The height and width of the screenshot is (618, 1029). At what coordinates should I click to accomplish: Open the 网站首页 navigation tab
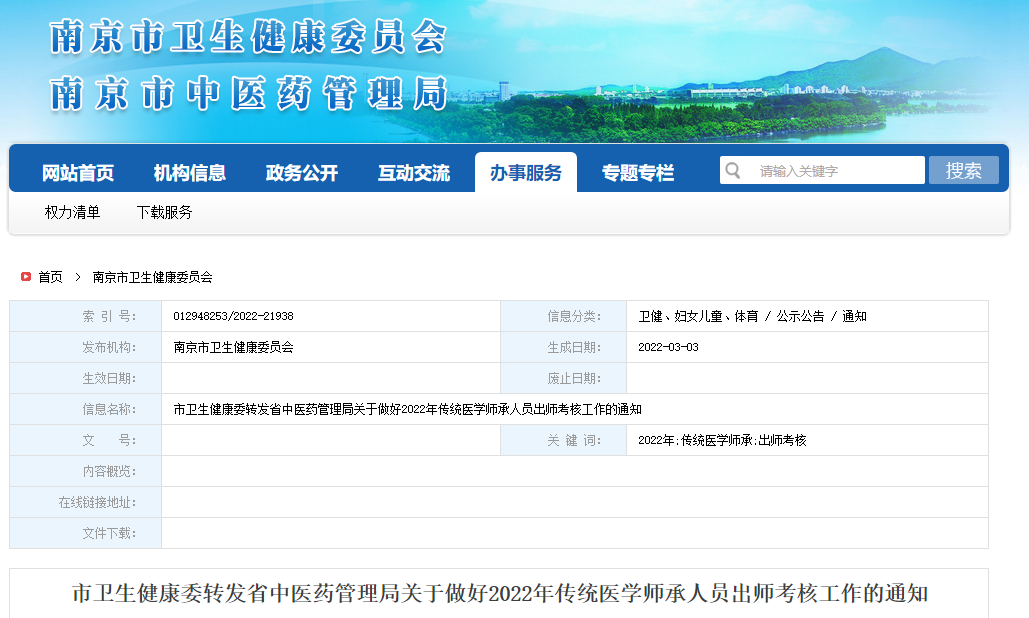[78, 173]
